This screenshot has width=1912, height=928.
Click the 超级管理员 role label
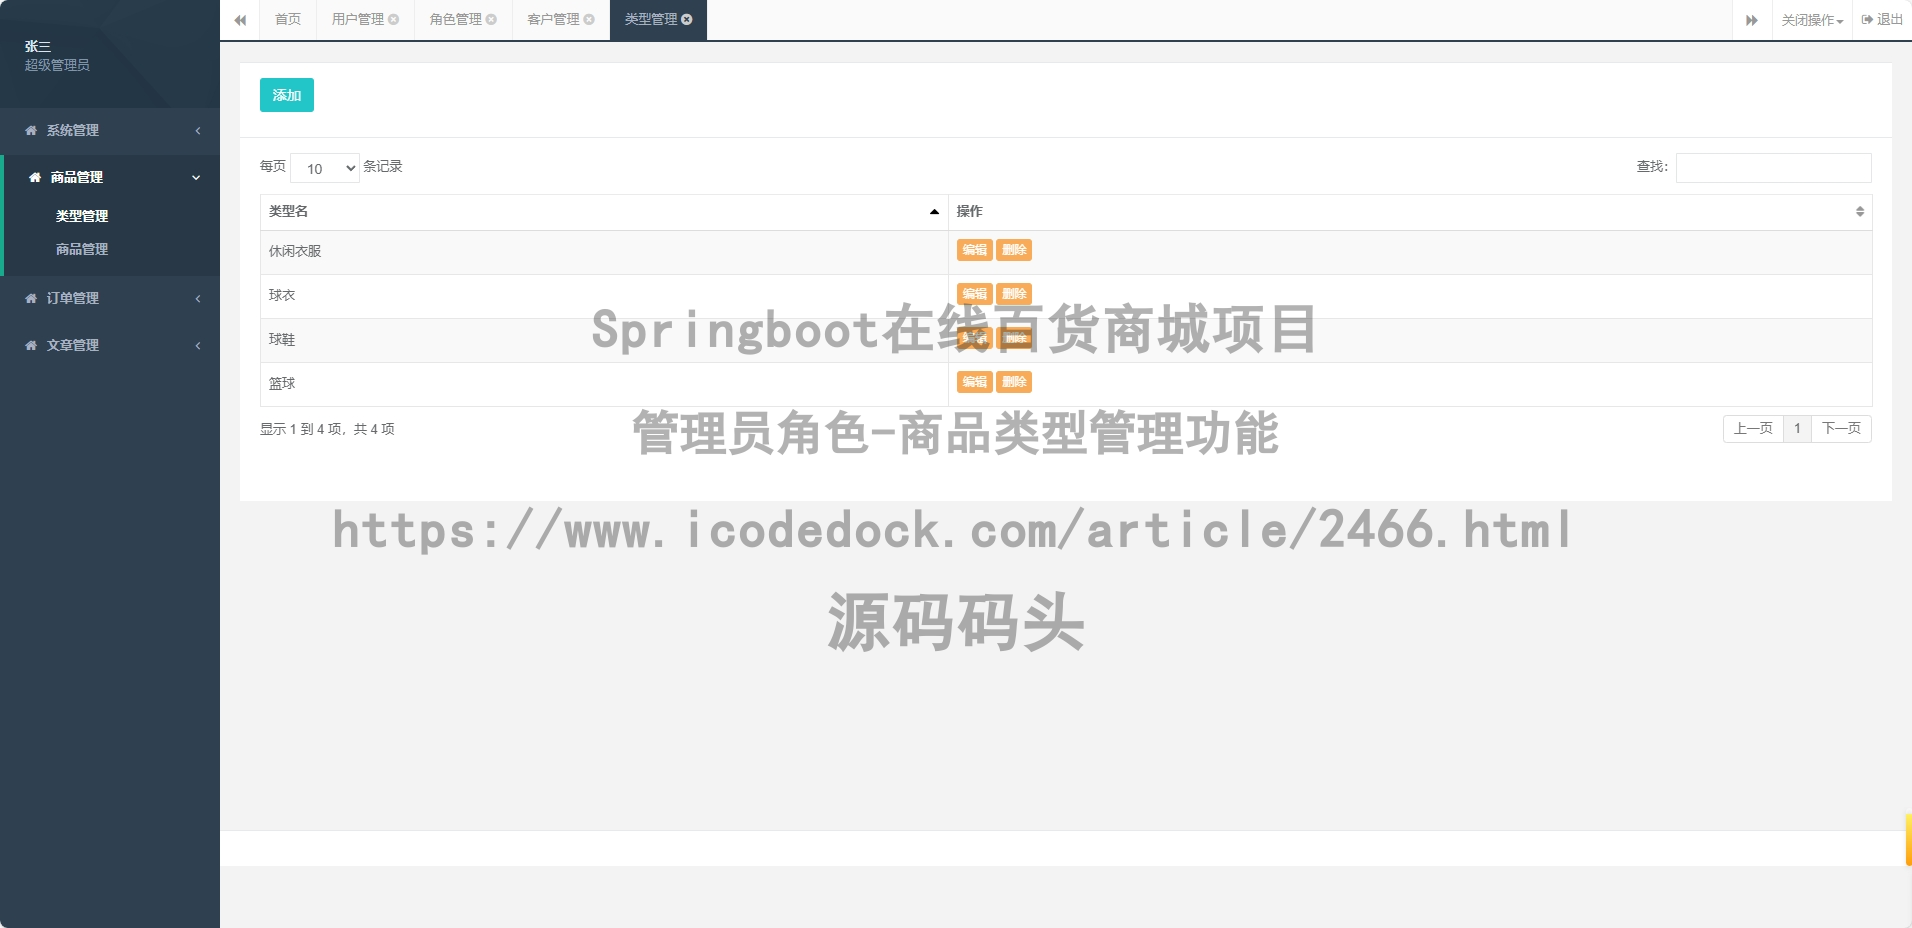[57, 65]
